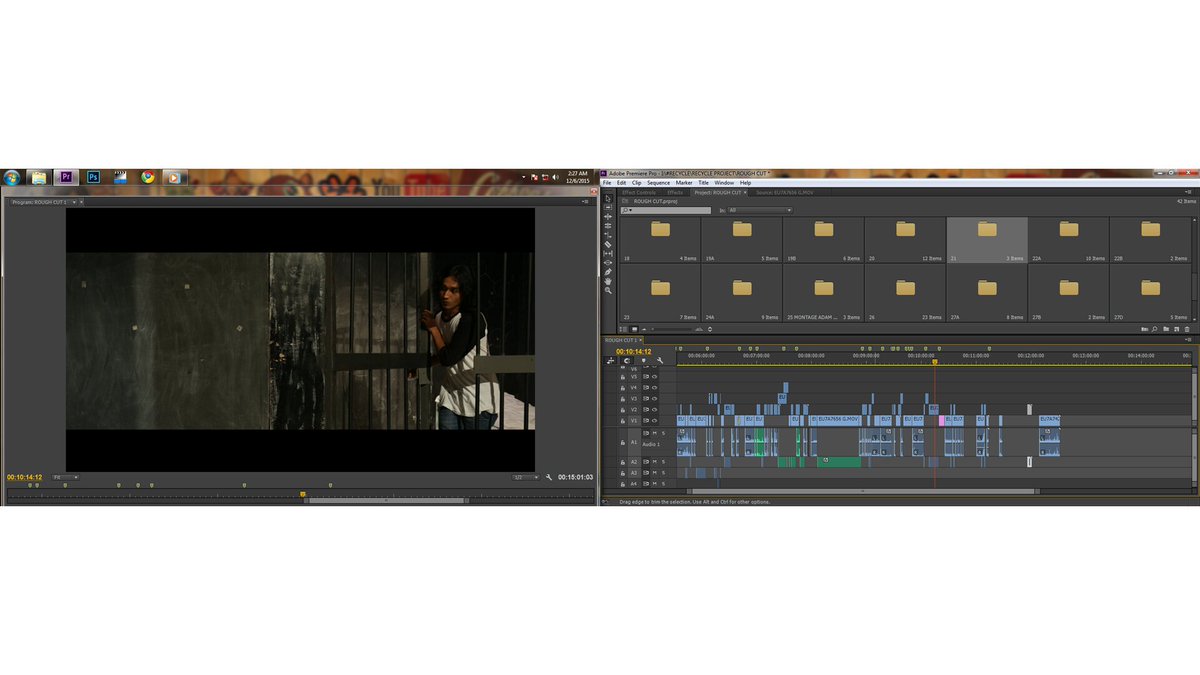Open the 1/2 playback resolution dropdown

(x=525, y=477)
